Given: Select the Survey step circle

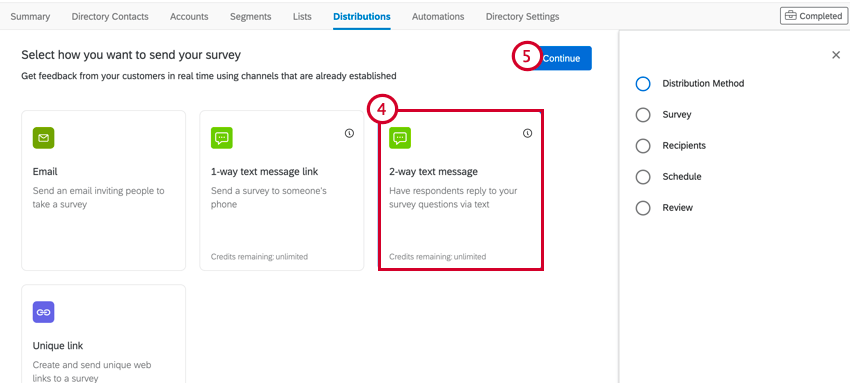Looking at the screenshot, I should (643, 115).
